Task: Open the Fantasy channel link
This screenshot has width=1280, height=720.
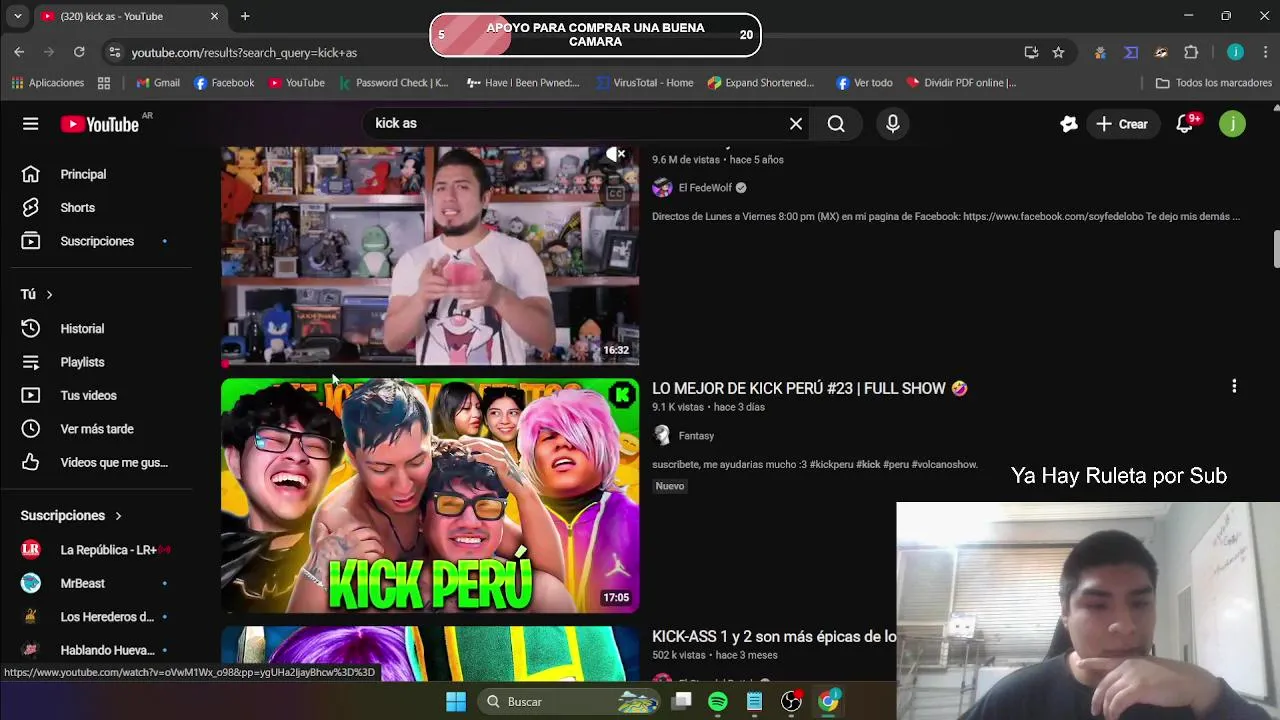Action: pyautogui.click(x=696, y=436)
